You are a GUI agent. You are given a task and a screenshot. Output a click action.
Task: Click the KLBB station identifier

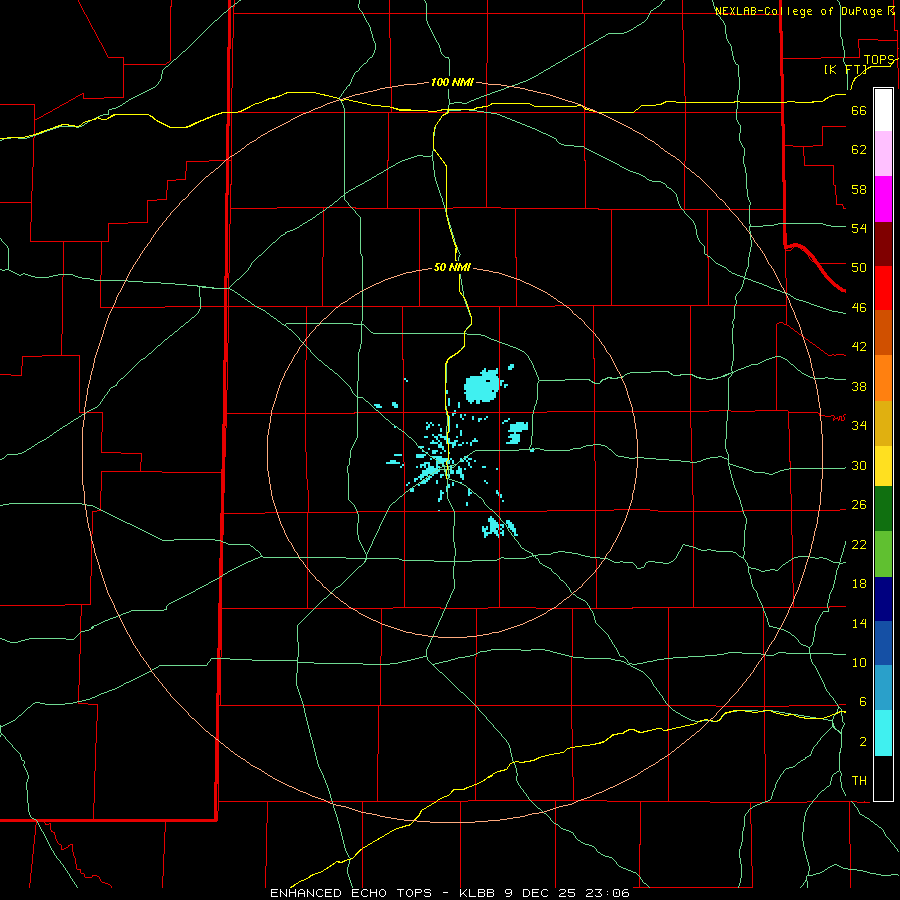[477, 893]
